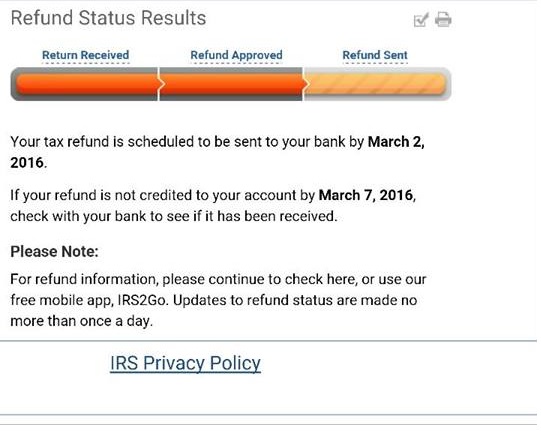The image size is (541, 431).
Task: Select the Refund Sent stage label
Action: (x=375, y=55)
